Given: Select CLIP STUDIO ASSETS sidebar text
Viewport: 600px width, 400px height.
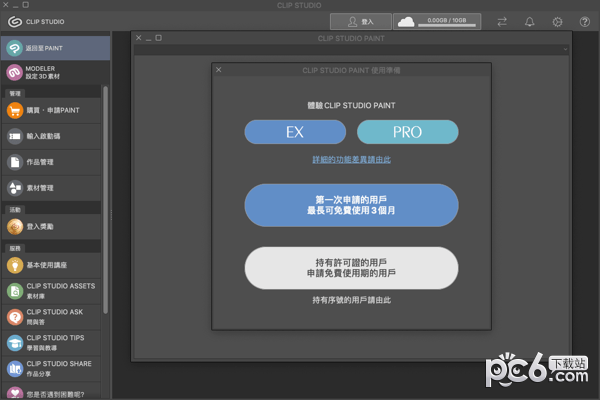Looking at the screenshot, I should coord(61,286).
